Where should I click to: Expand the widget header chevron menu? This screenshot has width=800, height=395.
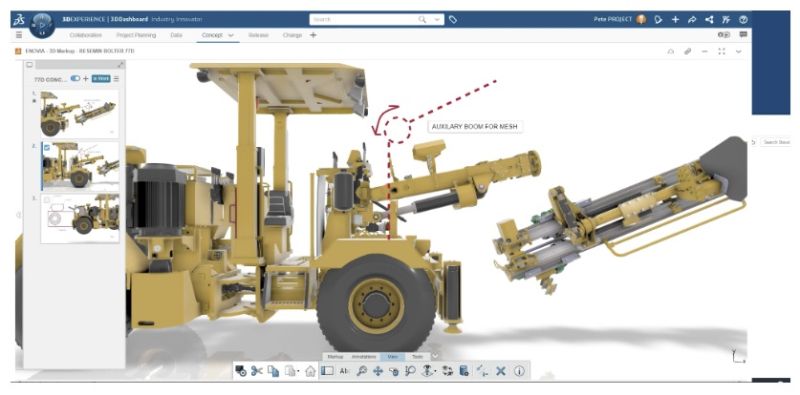(738, 51)
